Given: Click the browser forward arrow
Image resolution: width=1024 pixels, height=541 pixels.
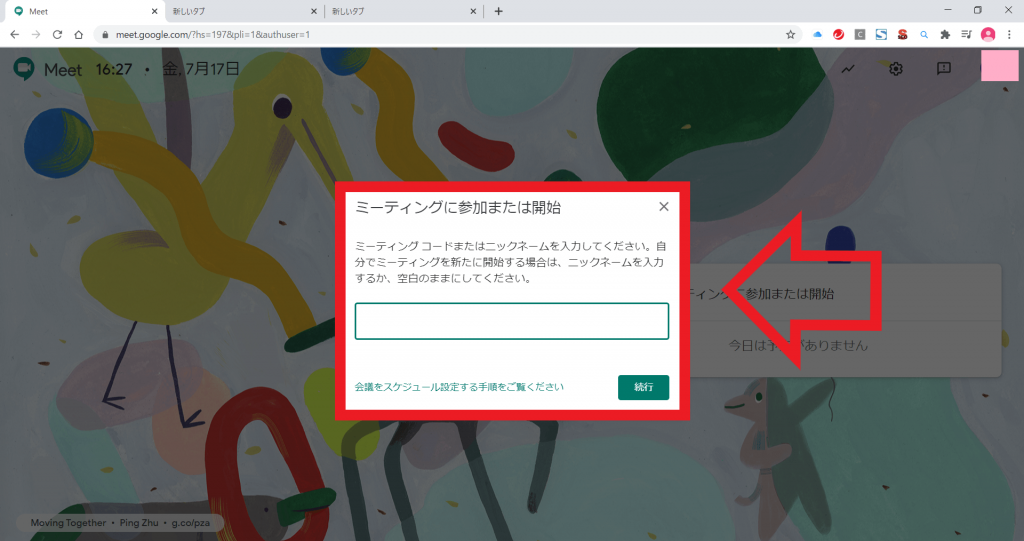Looking at the screenshot, I should (x=36, y=35).
